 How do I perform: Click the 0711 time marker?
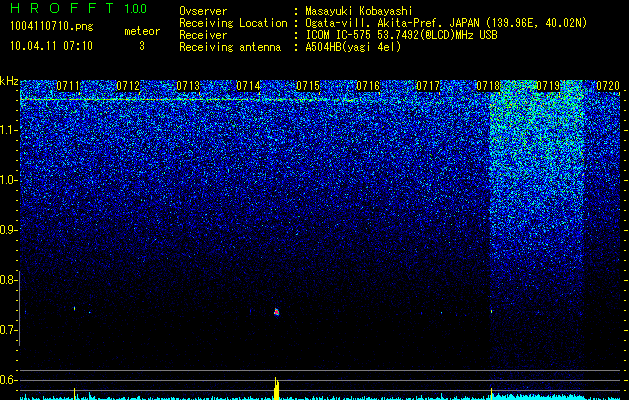pos(68,86)
